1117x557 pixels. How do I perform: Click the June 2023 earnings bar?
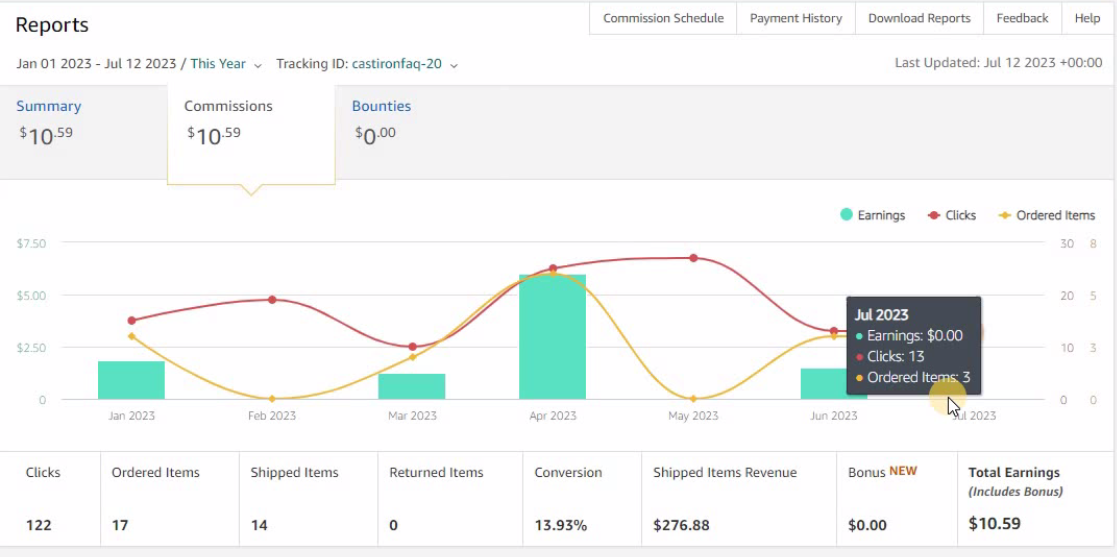tap(824, 384)
